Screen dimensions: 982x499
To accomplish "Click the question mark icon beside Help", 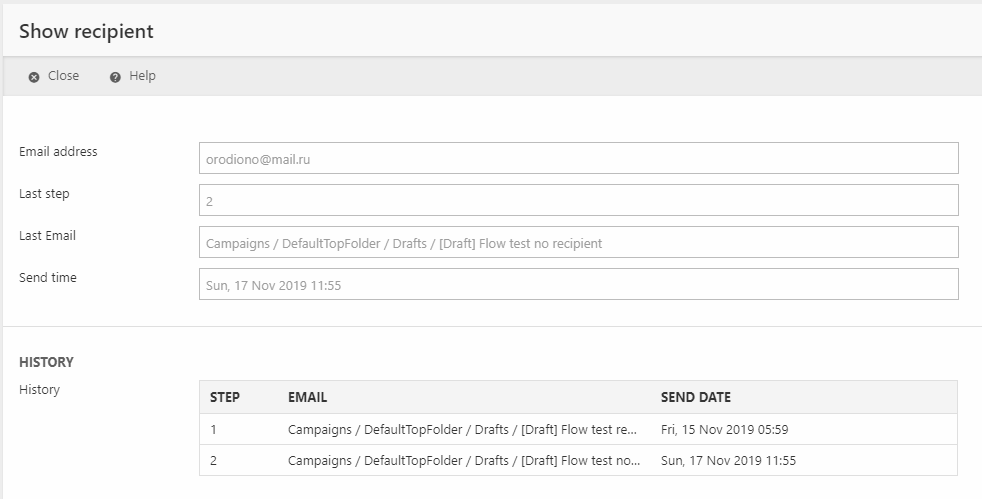I will [115, 77].
